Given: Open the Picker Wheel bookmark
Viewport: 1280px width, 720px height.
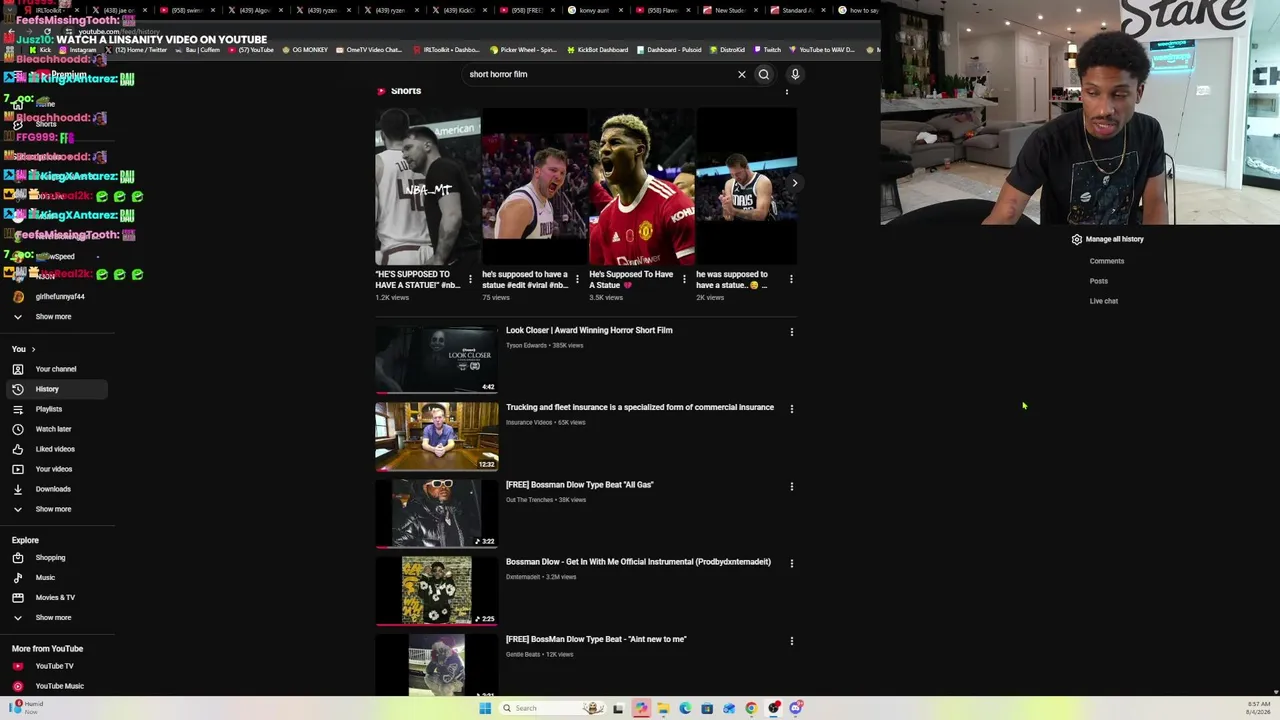Looking at the screenshot, I should point(524,50).
